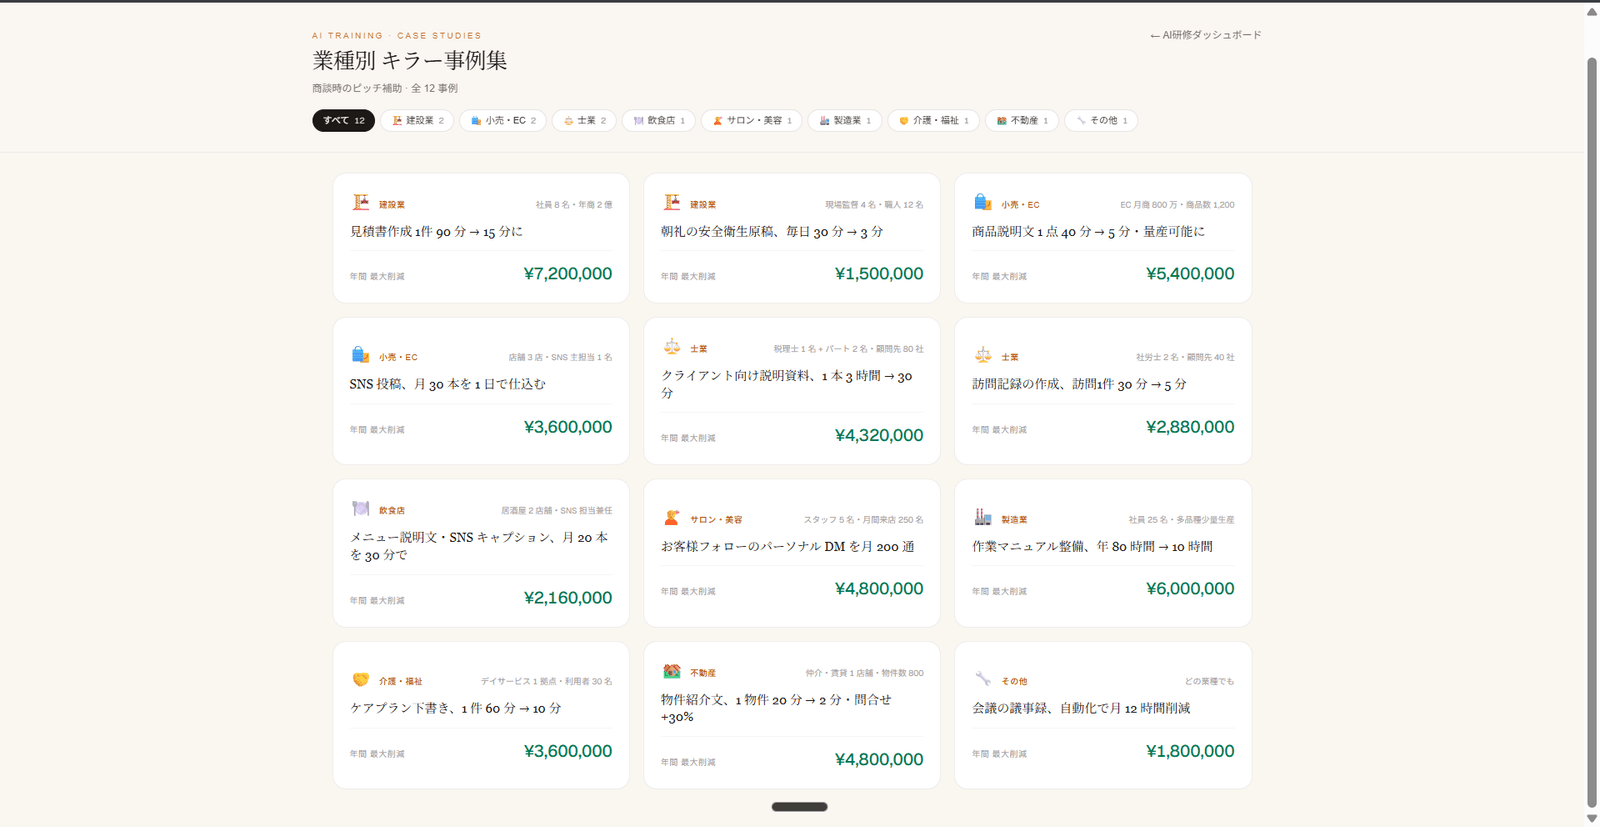This screenshot has width=1600, height=827.
Task: Filter cases by 製造業
Action: coord(845,120)
